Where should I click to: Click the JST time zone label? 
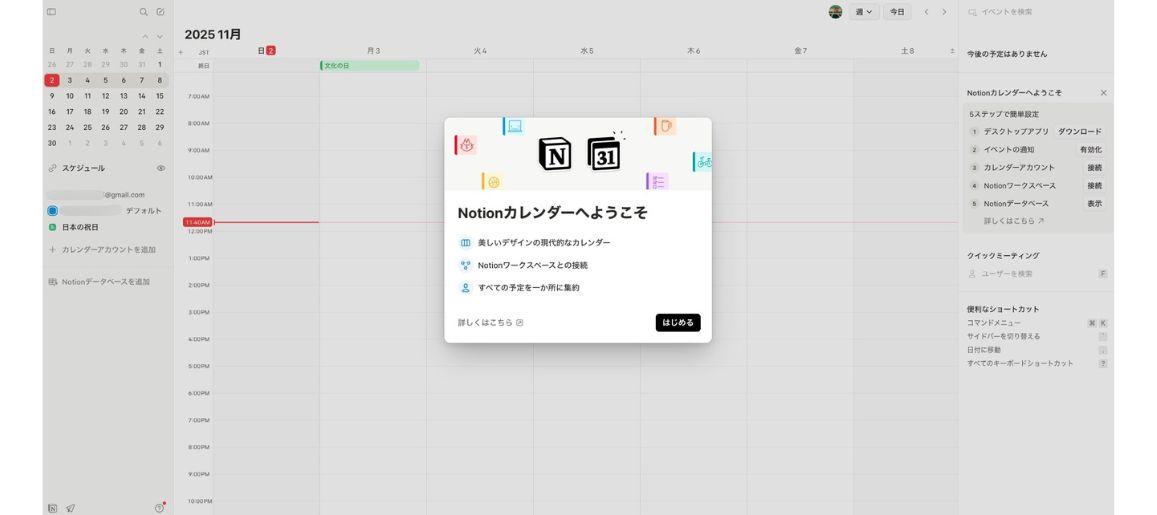click(204, 52)
